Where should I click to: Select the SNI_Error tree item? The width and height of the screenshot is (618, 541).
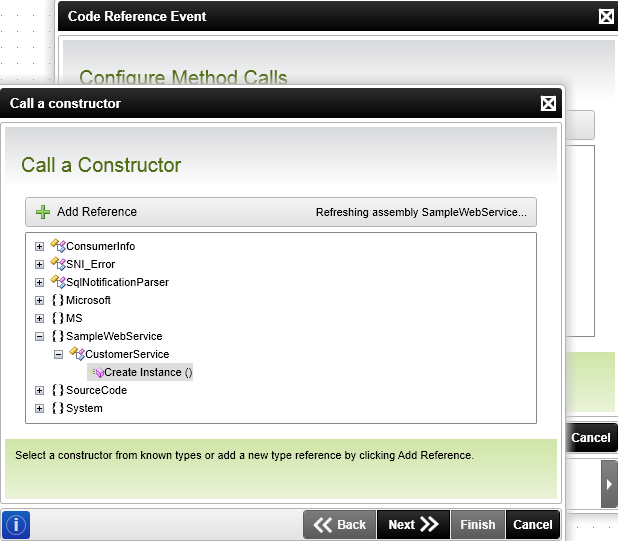tap(91, 264)
